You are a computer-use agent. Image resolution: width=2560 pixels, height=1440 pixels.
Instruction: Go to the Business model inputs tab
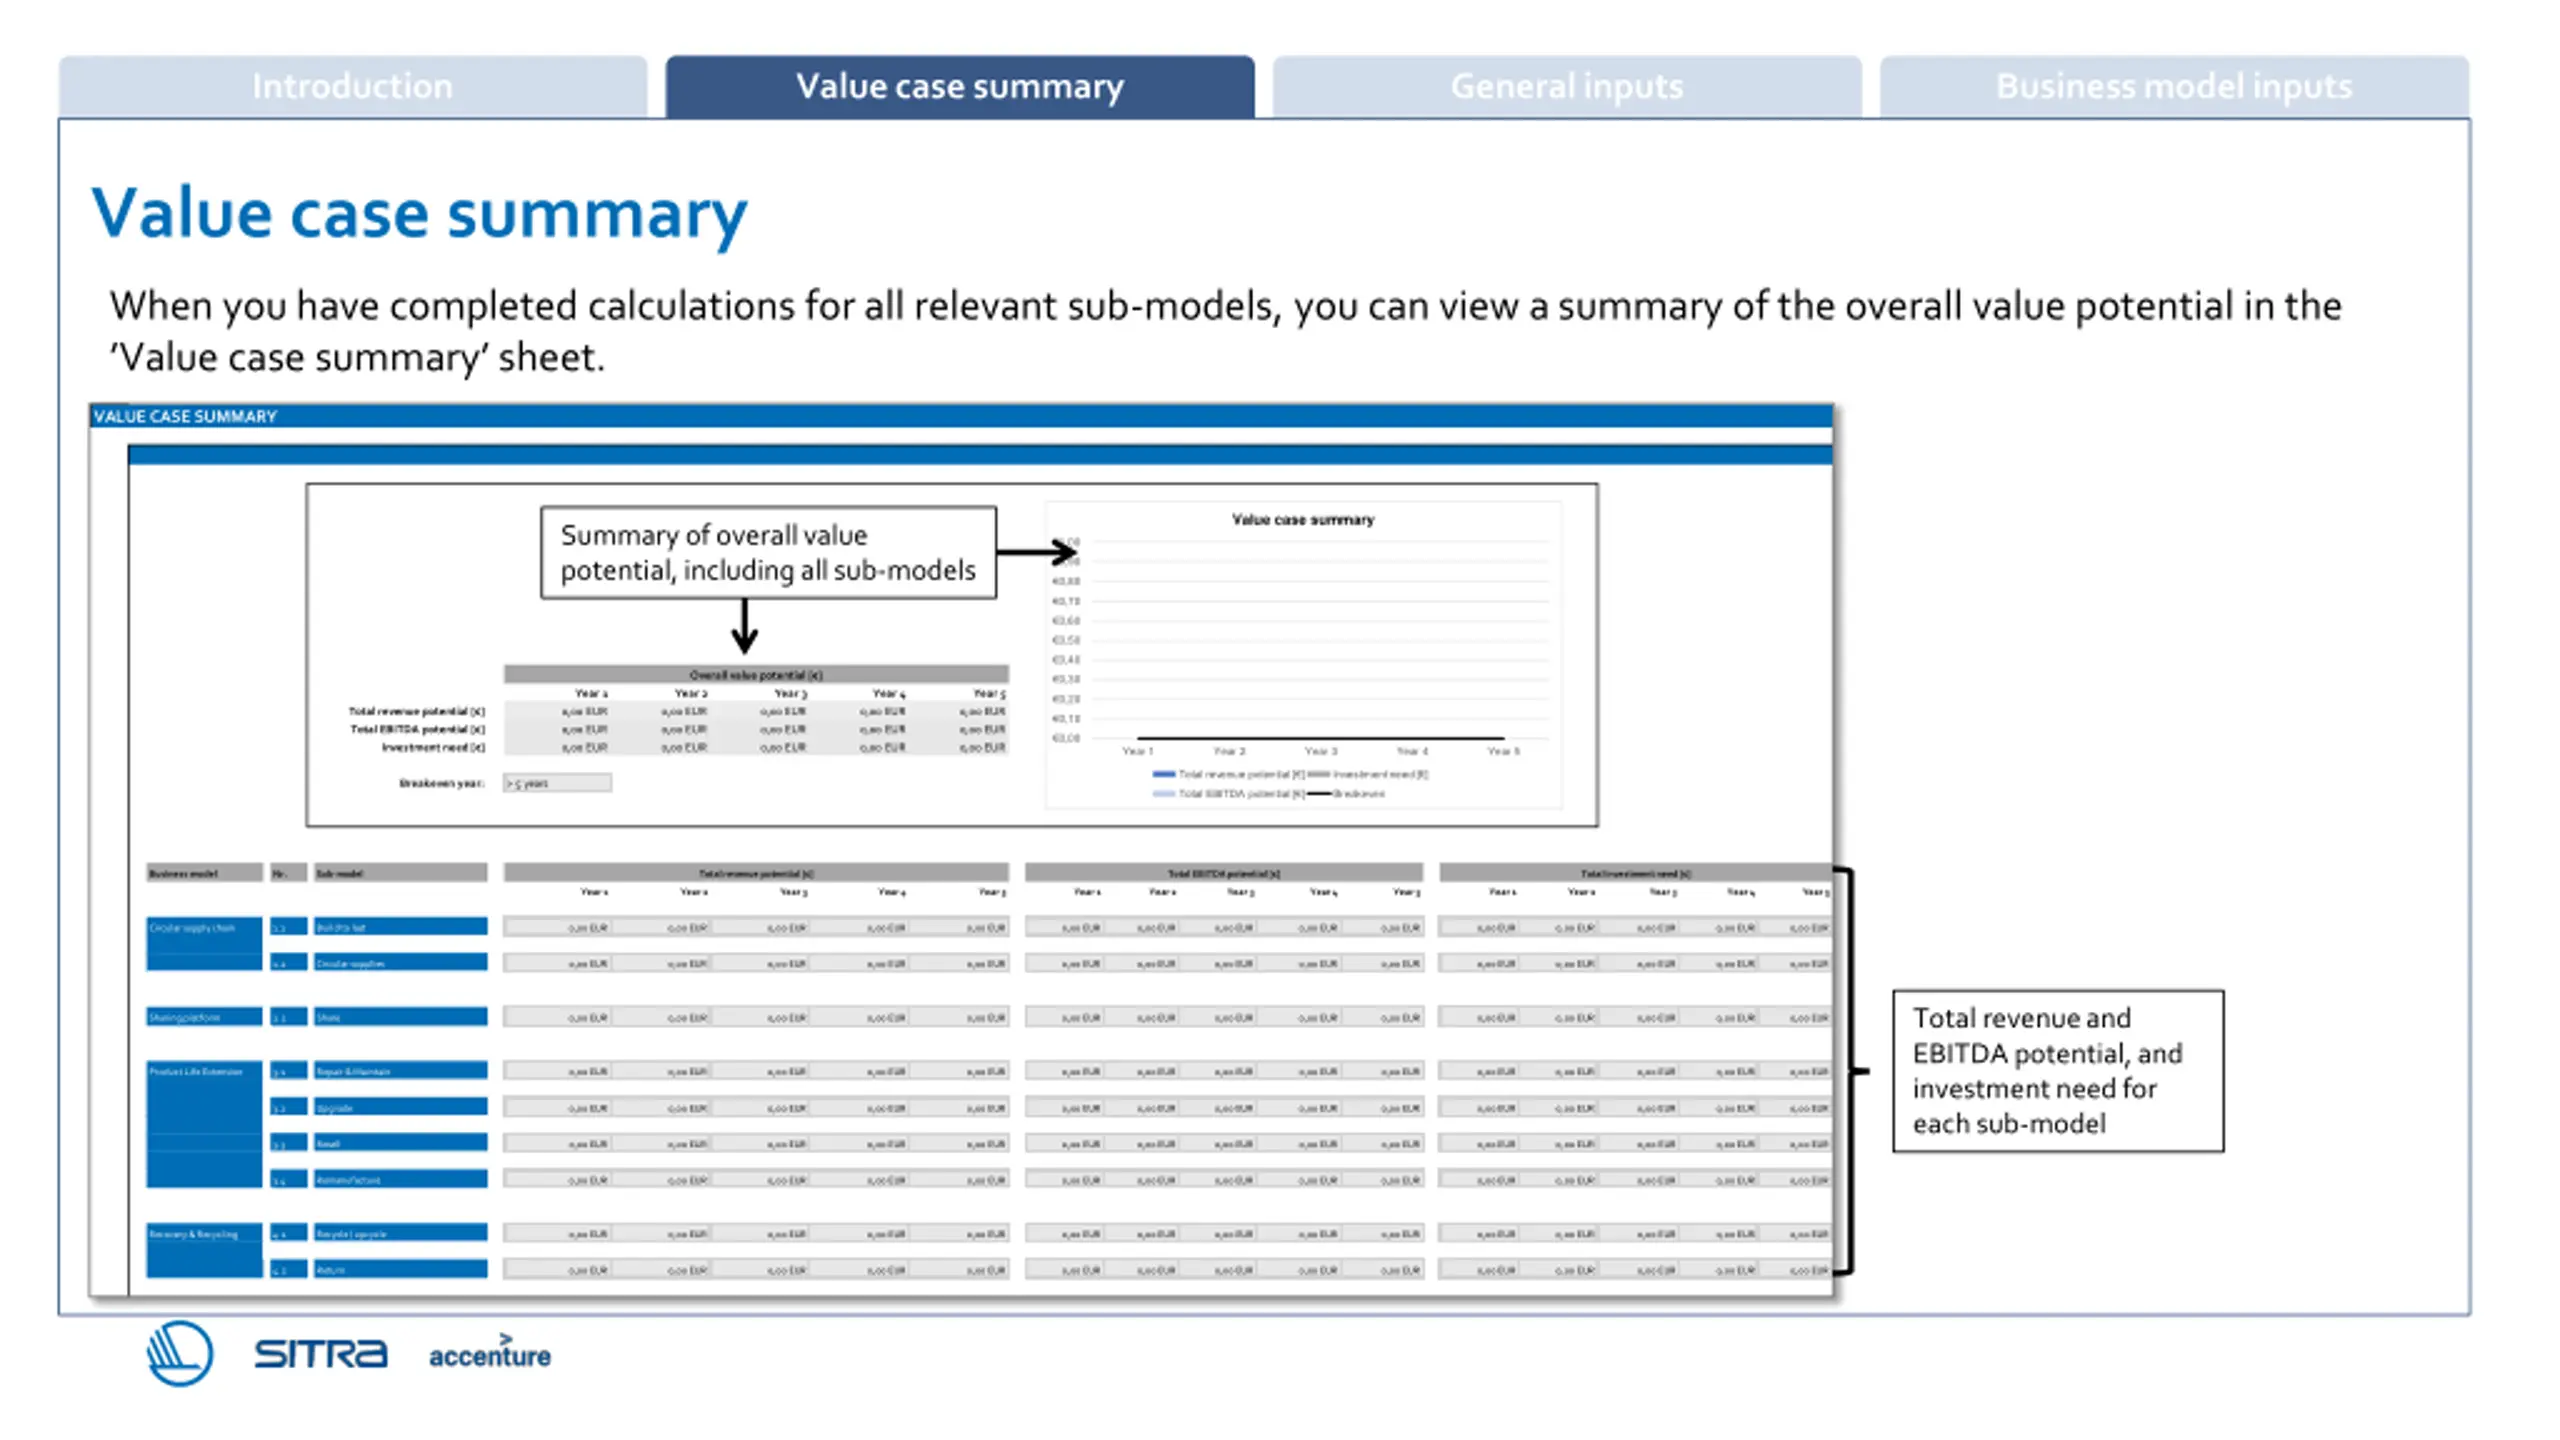[x=2174, y=87]
